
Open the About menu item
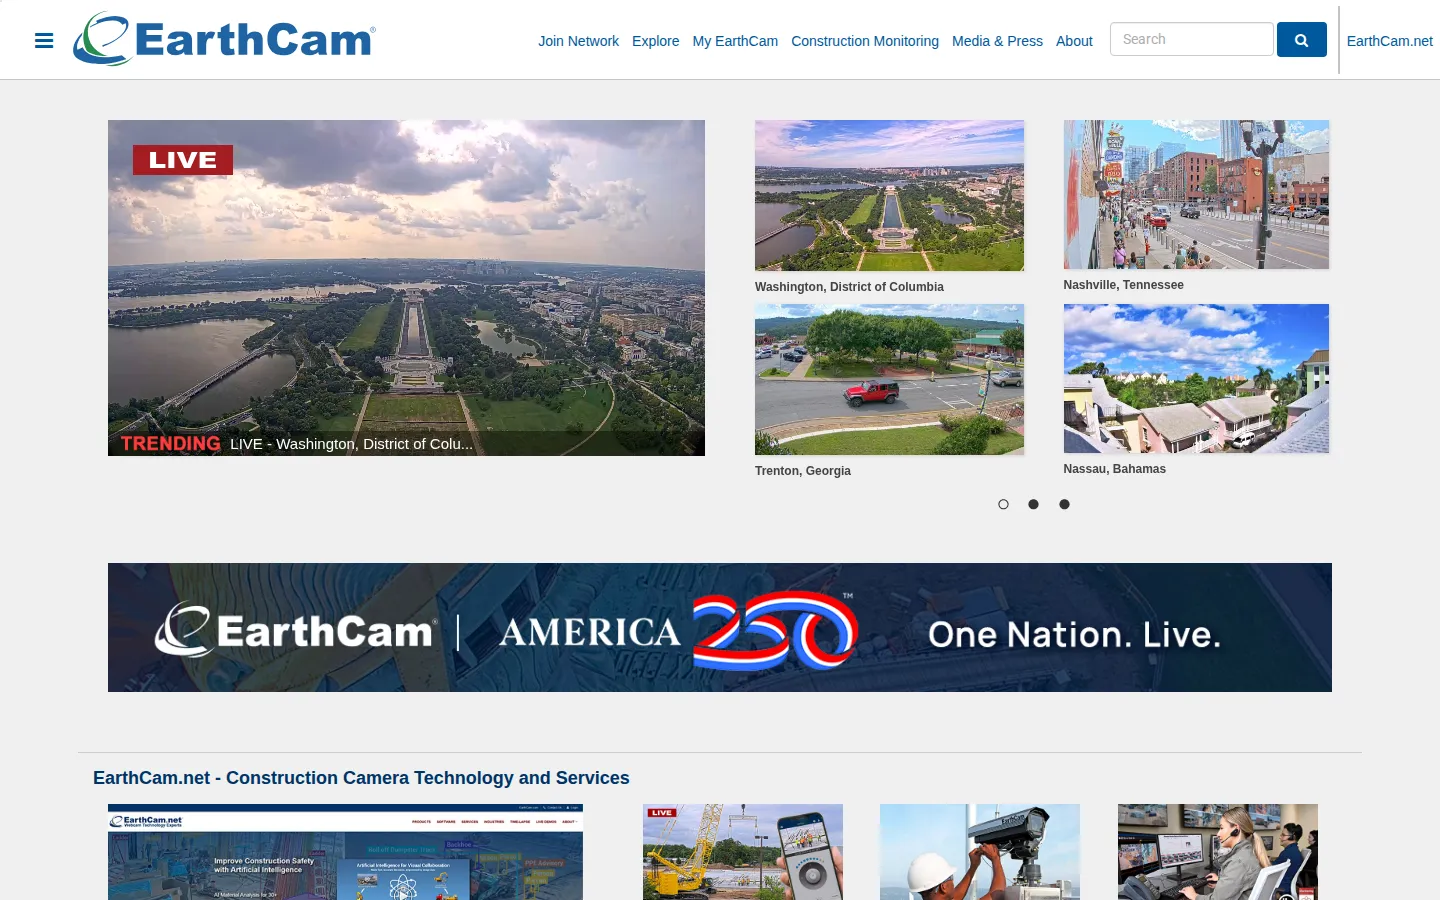[1074, 41]
